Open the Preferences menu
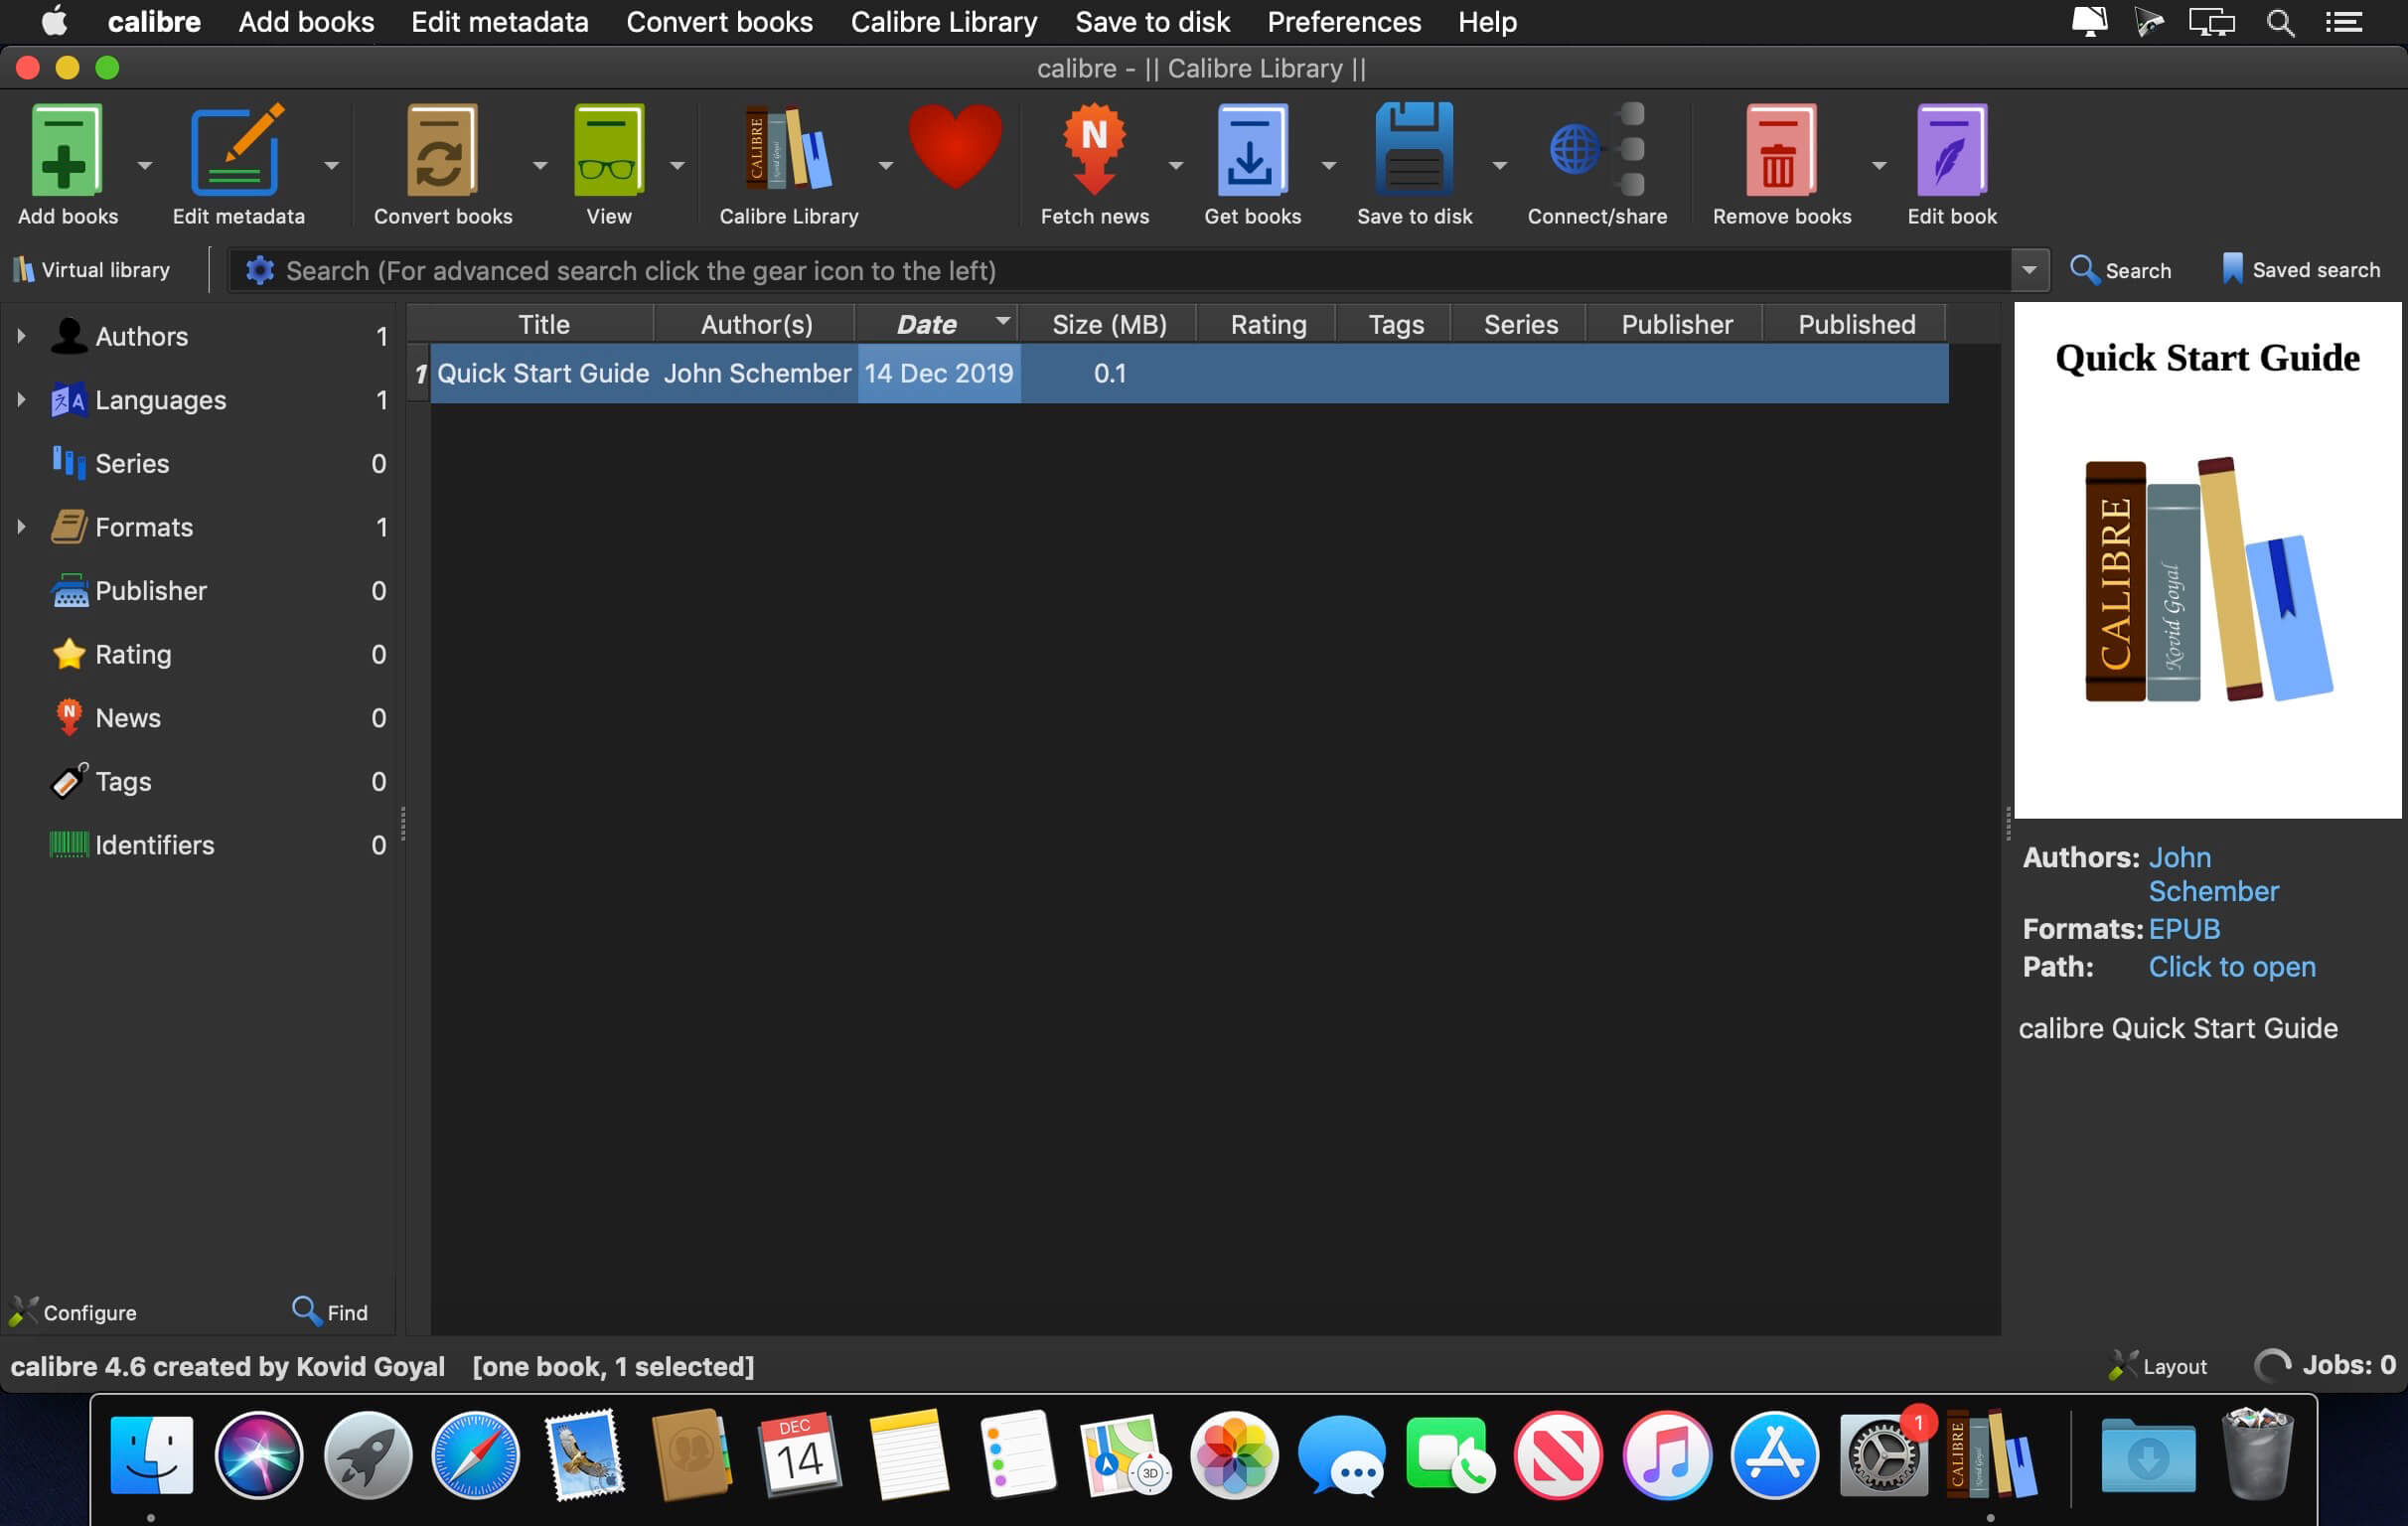The width and height of the screenshot is (2408, 1526). (x=1343, y=22)
